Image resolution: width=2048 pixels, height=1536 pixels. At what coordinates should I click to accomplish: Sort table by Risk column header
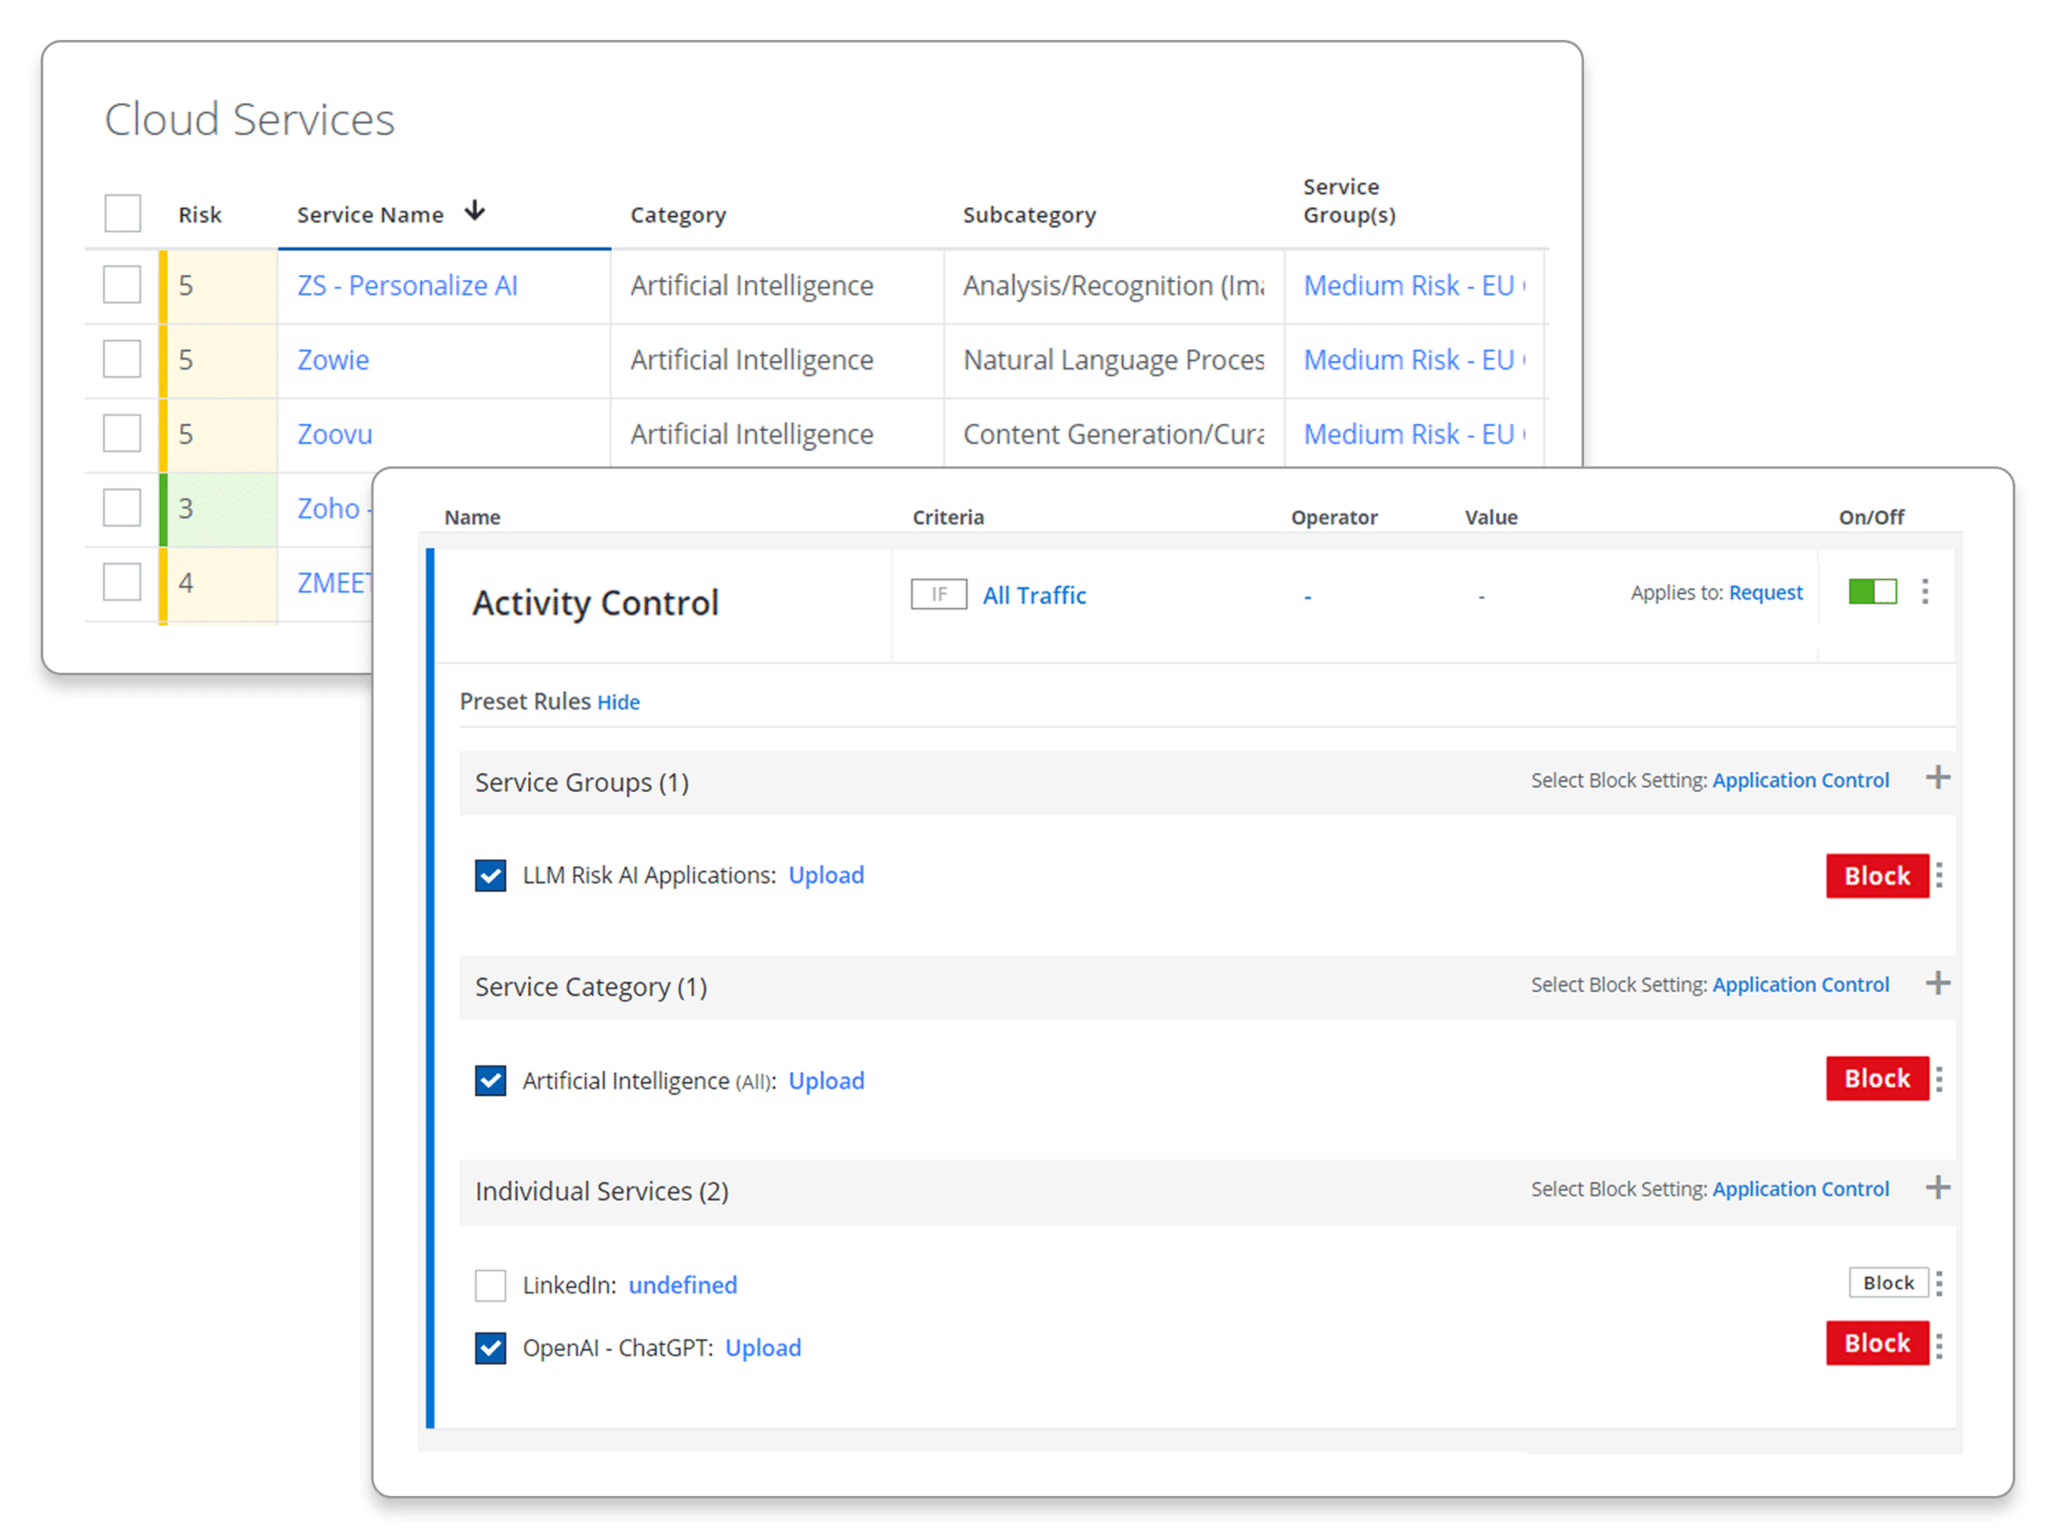pos(200,215)
